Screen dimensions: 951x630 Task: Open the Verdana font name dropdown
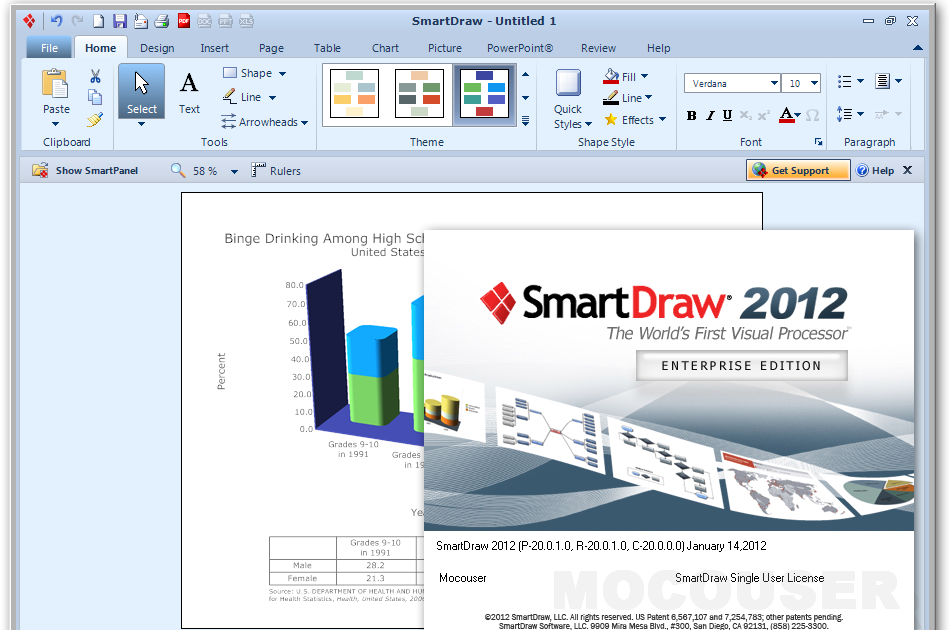click(x=775, y=83)
